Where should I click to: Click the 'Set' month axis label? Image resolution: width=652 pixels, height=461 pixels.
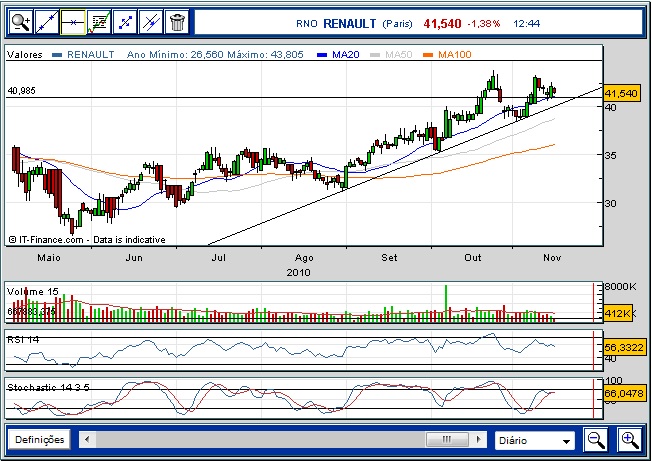[389, 258]
